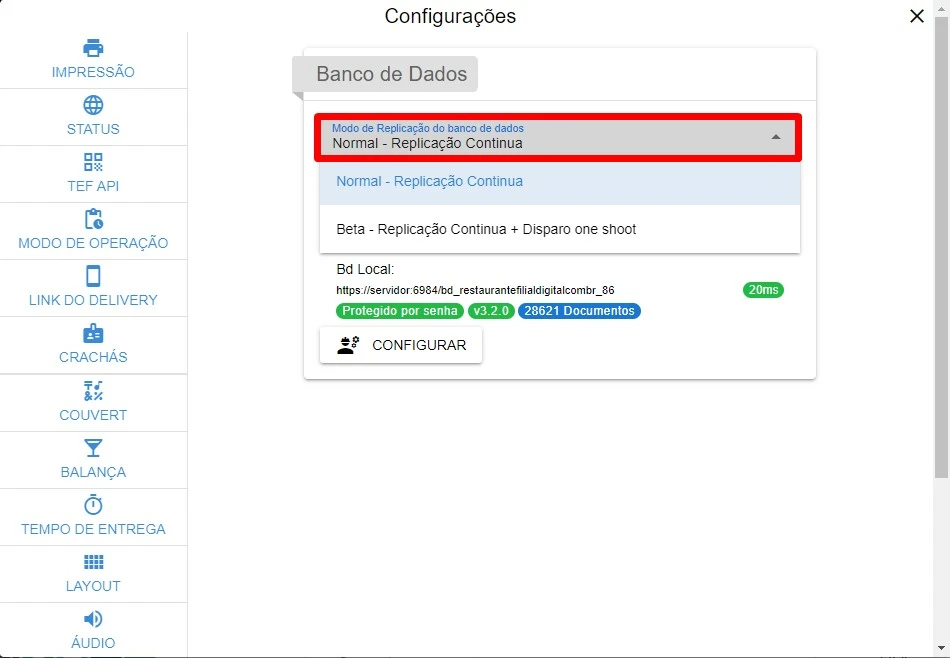The height and width of the screenshot is (658, 950).
Task: Click the Balança cocktail glass icon
Action: (93, 448)
